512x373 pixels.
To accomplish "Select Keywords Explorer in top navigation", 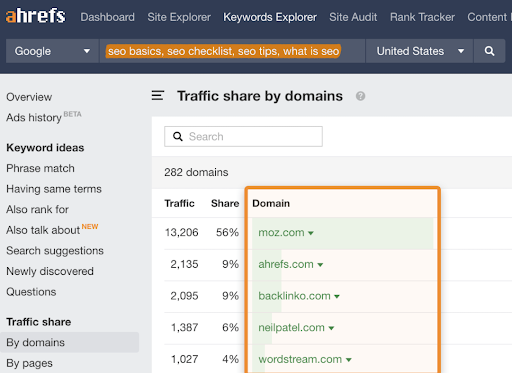I will pos(270,17).
